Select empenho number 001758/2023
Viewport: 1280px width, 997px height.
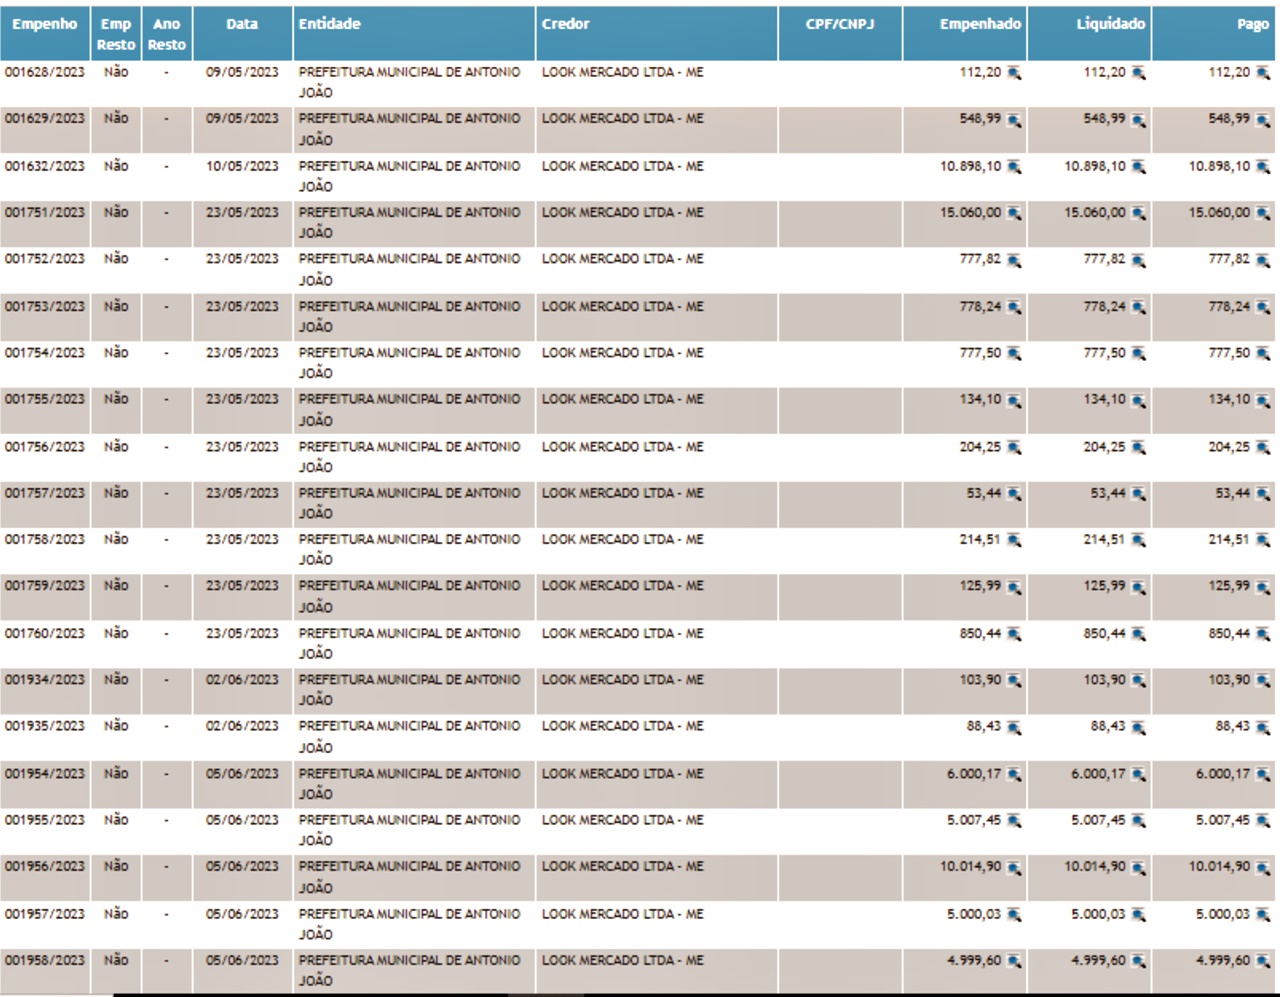[45, 539]
